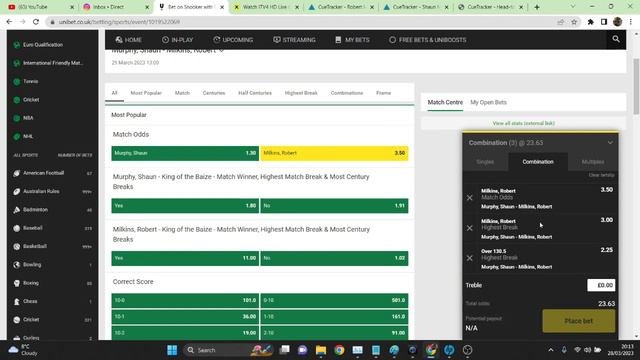Screen dimensions: 640x360
Task: Switch to the Most Popular market tab
Action: (x=146, y=93)
